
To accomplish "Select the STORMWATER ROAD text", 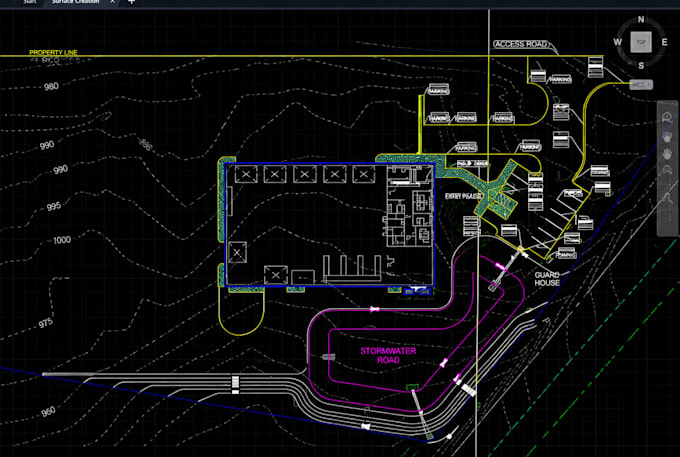I will [x=388, y=356].
